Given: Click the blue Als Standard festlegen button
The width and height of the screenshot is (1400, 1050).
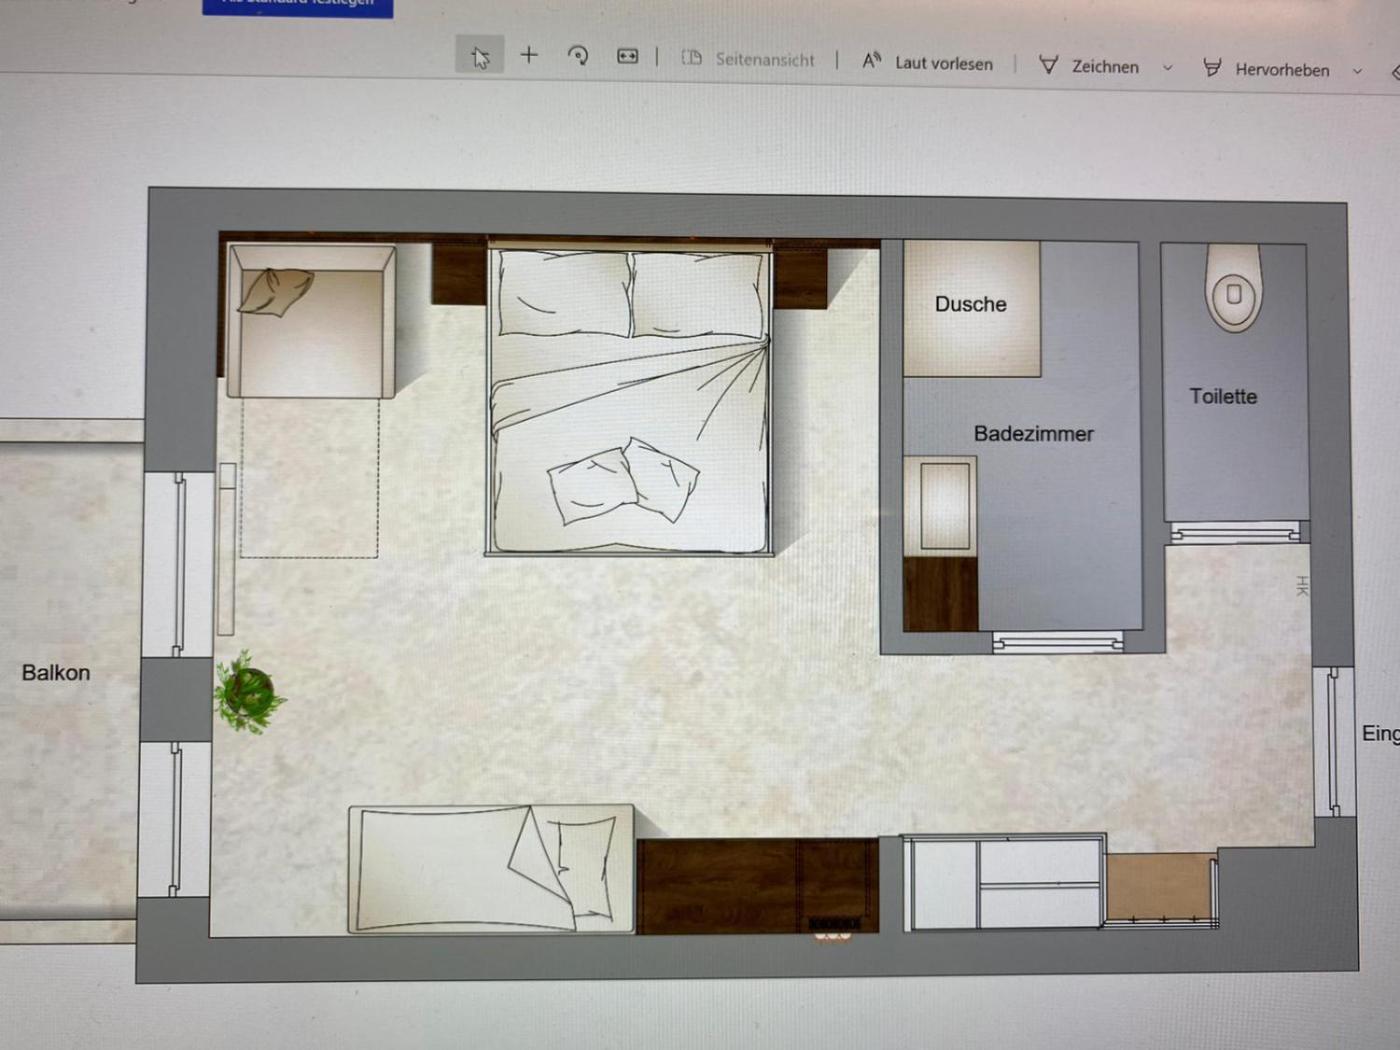Looking at the screenshot, I should click(298, 6).
